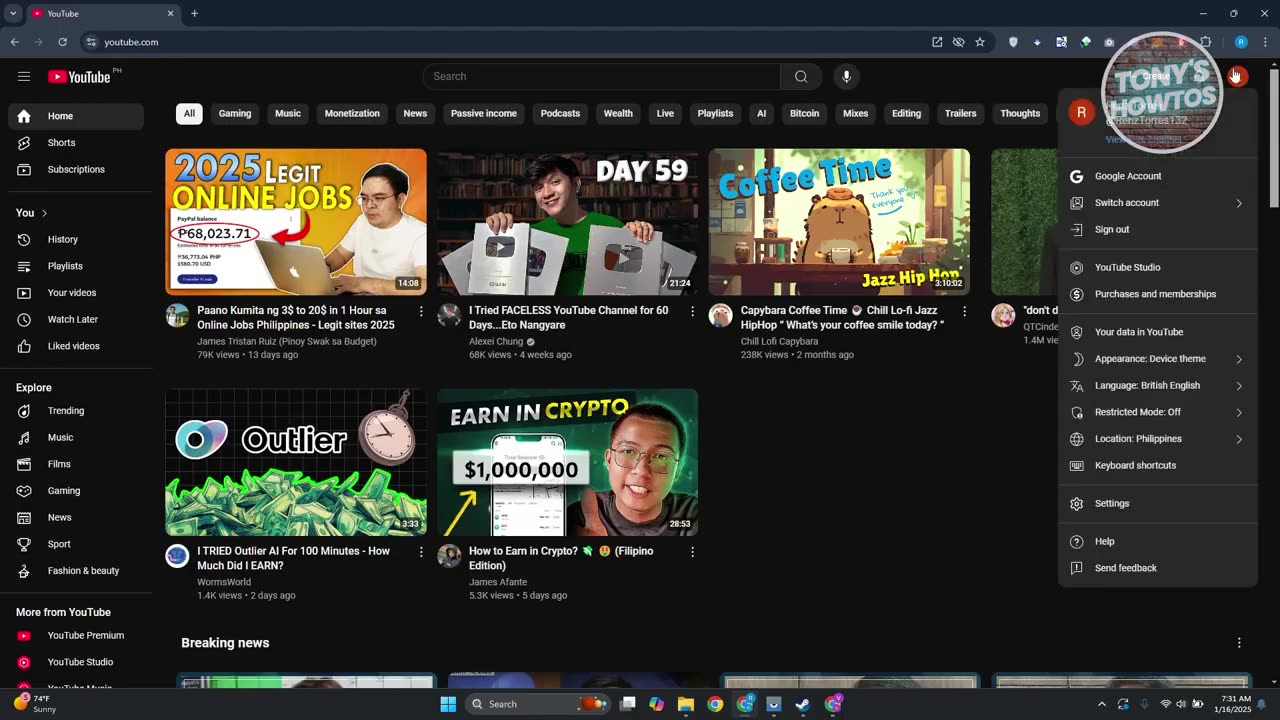
Task: Open options for the Paano Kumita video
Action: (x=421, y=311)
